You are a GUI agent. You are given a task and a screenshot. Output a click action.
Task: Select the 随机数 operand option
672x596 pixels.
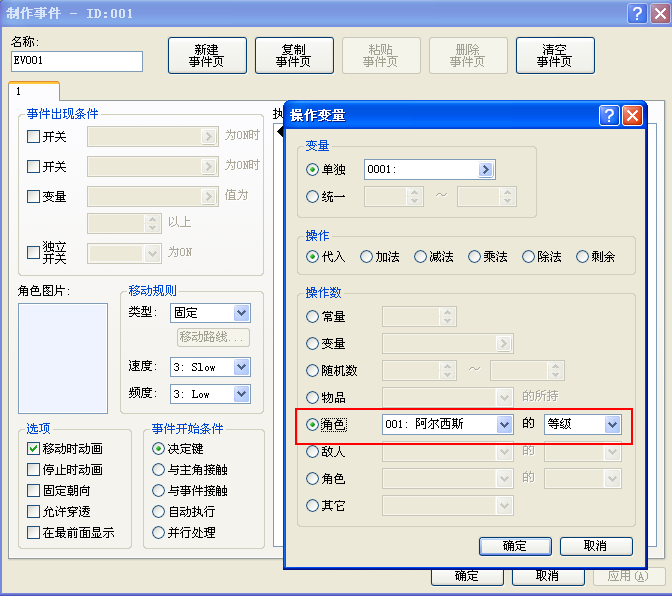tap(312, 371)
